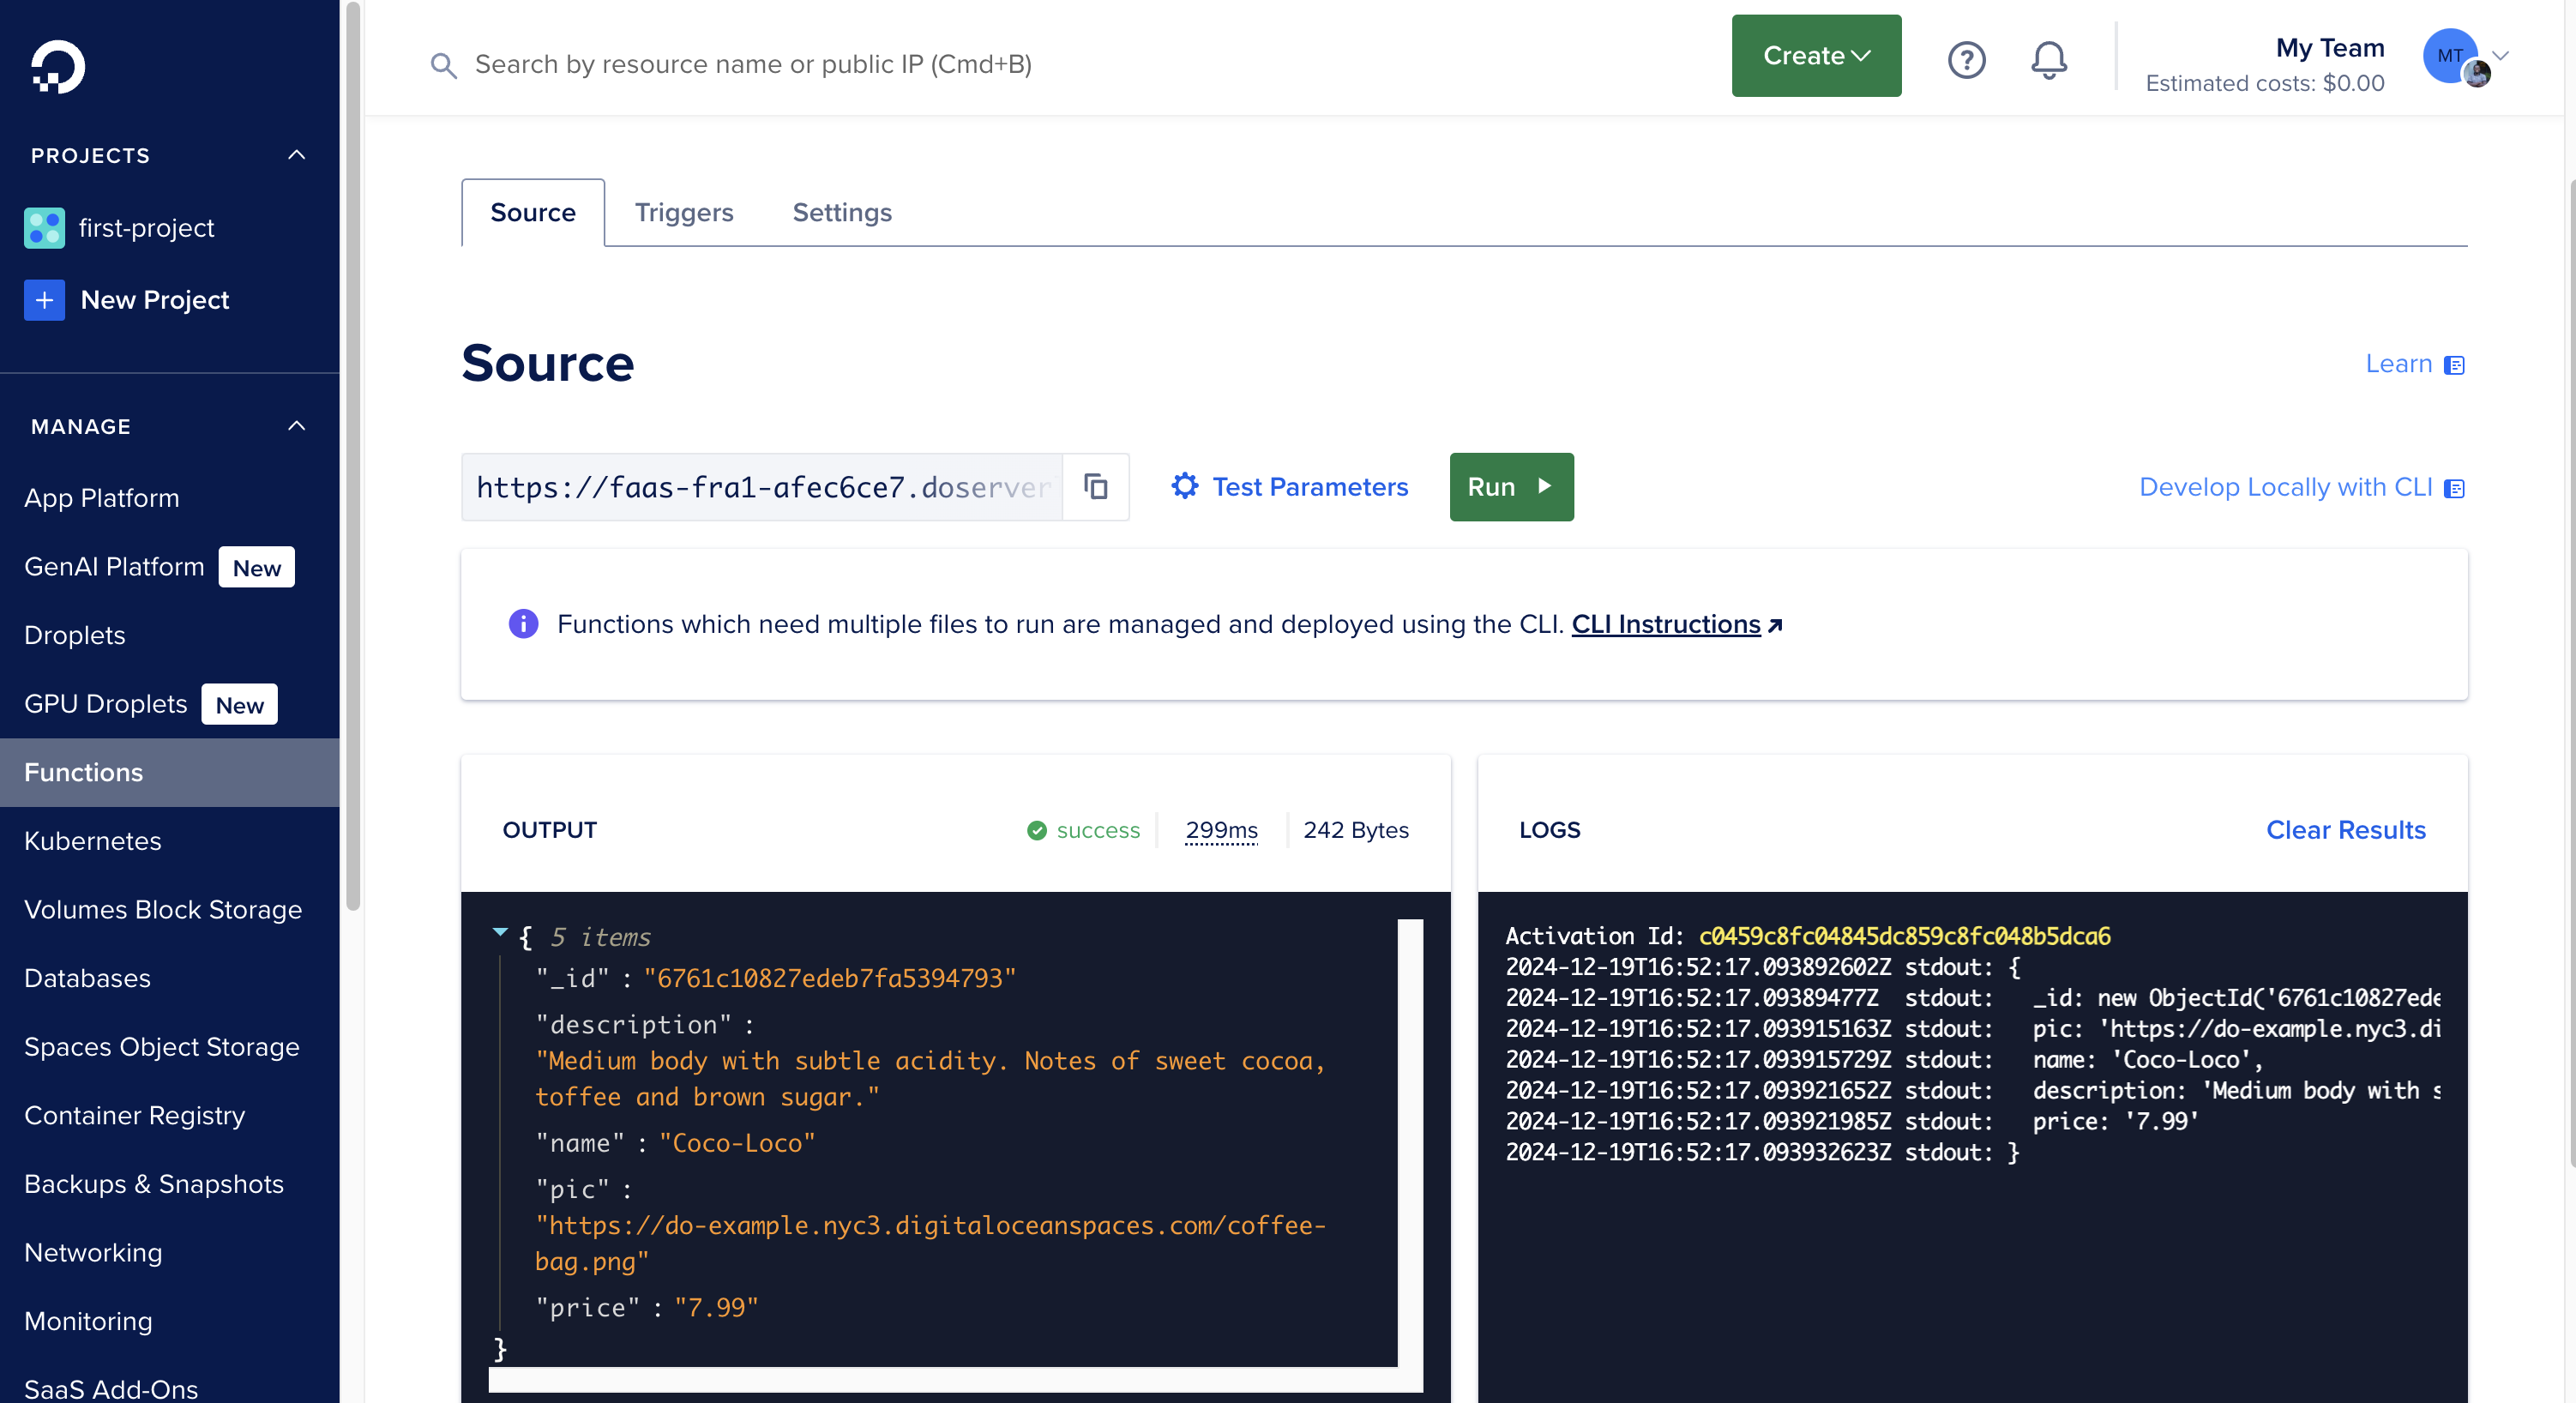2576x1403 pixels.
Task: Click the Learn icon button
Action: (x=2455, y=364)
